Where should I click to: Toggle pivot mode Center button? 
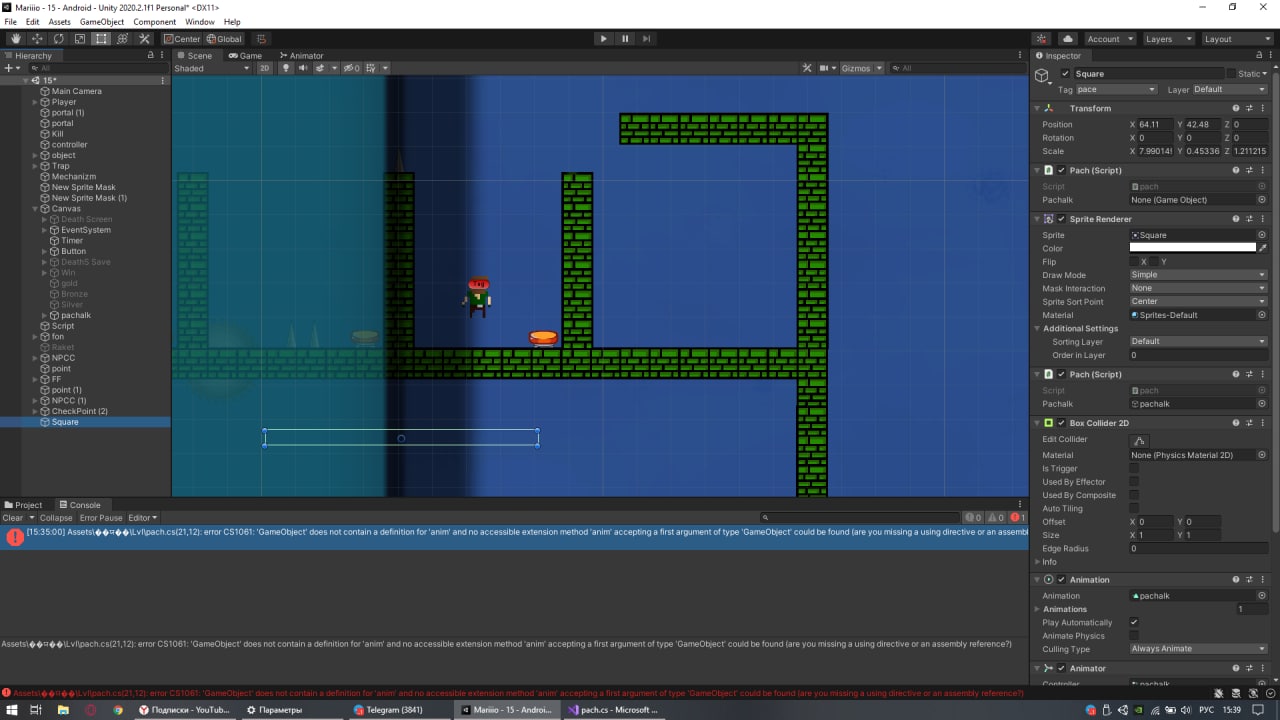tap(182, 39)
